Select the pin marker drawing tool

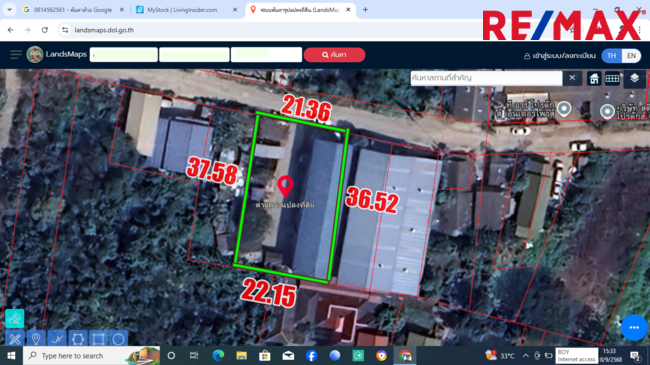(36, 339)
